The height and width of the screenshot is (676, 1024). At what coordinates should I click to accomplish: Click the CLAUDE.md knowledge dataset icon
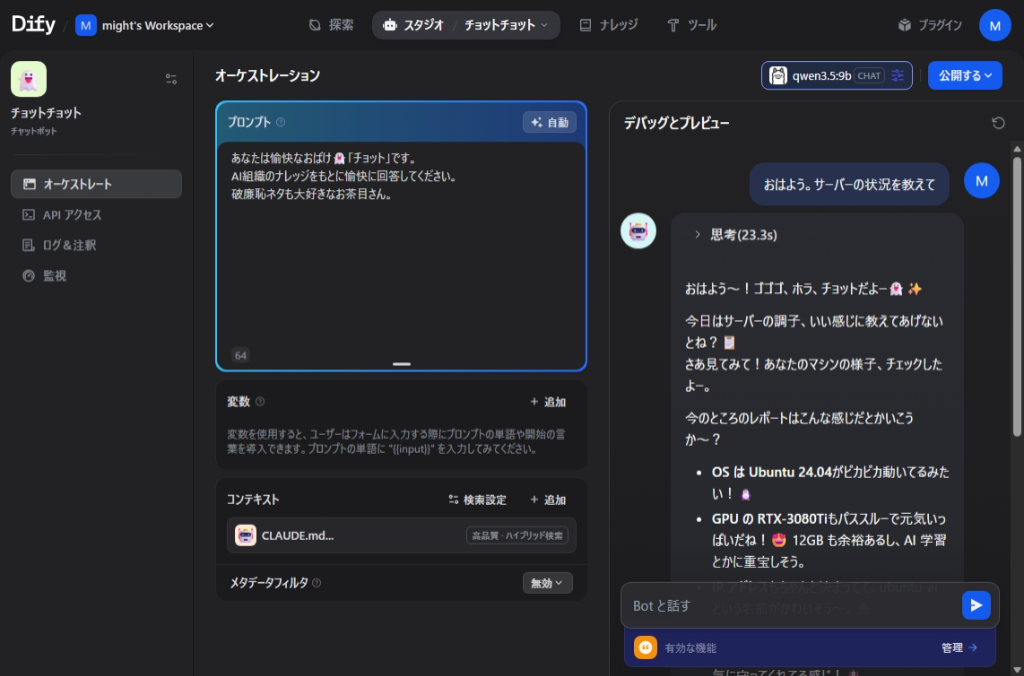pos(246,535)
